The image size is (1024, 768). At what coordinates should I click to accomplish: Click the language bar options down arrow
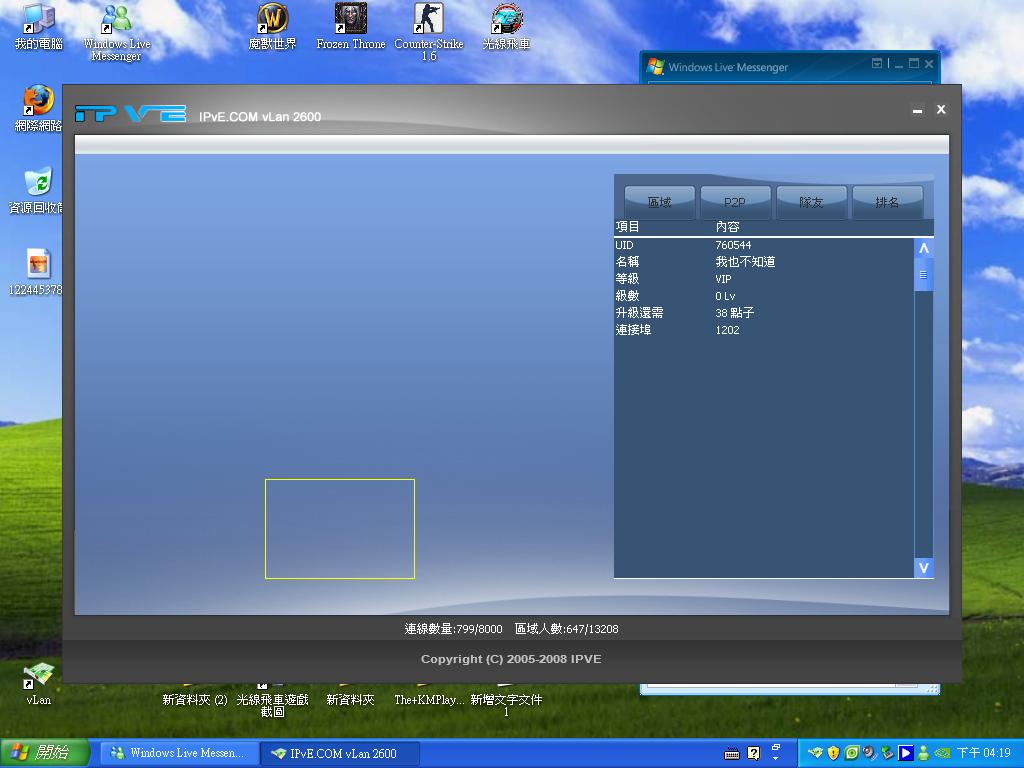point(776,759)
